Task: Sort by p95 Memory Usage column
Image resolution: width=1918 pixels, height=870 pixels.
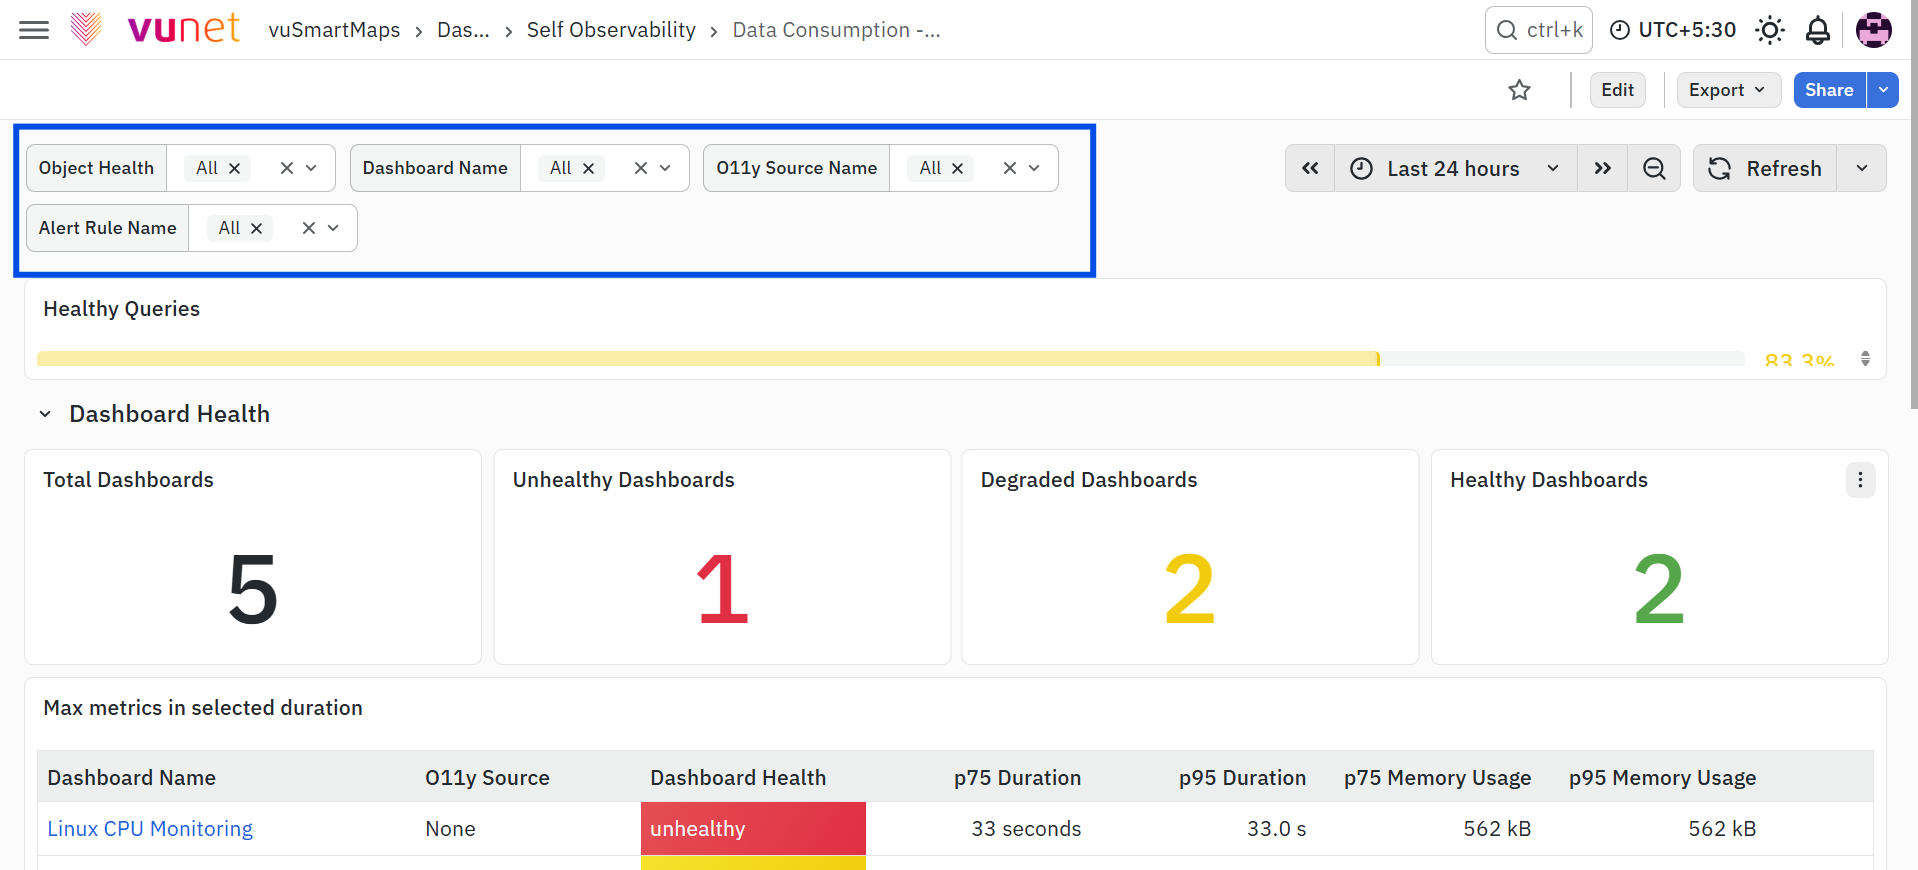Action: 1662,778
